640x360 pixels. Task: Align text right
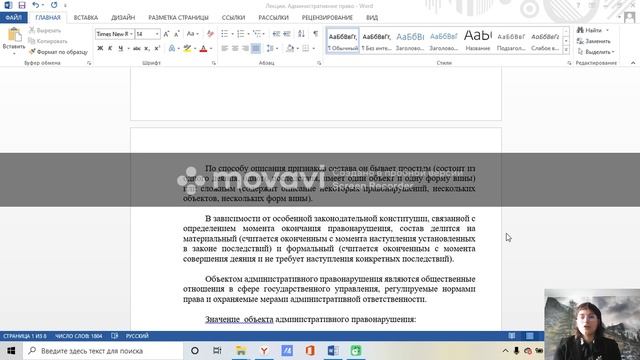pyautogui.click(x=245, y=49)
